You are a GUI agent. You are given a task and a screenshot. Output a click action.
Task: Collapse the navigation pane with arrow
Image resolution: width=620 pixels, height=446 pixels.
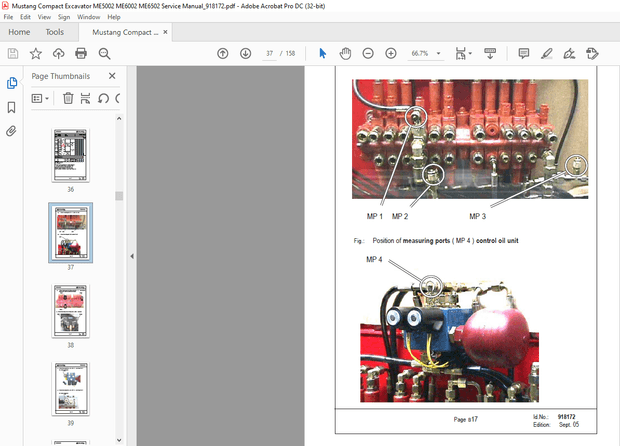132,256
